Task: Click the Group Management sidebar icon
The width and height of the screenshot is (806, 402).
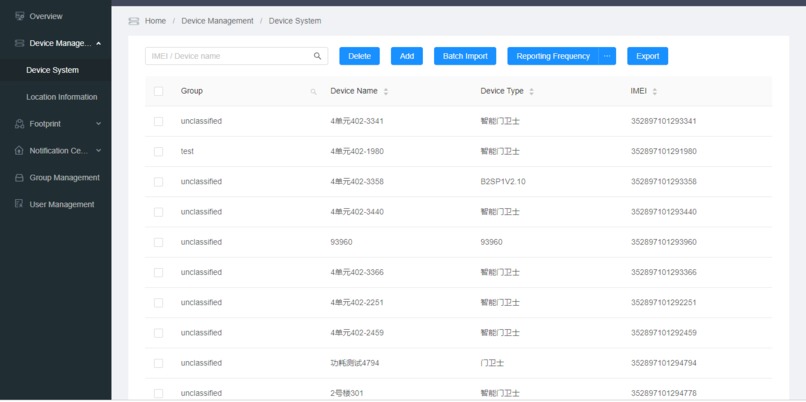Action: [x=20, y=177]
